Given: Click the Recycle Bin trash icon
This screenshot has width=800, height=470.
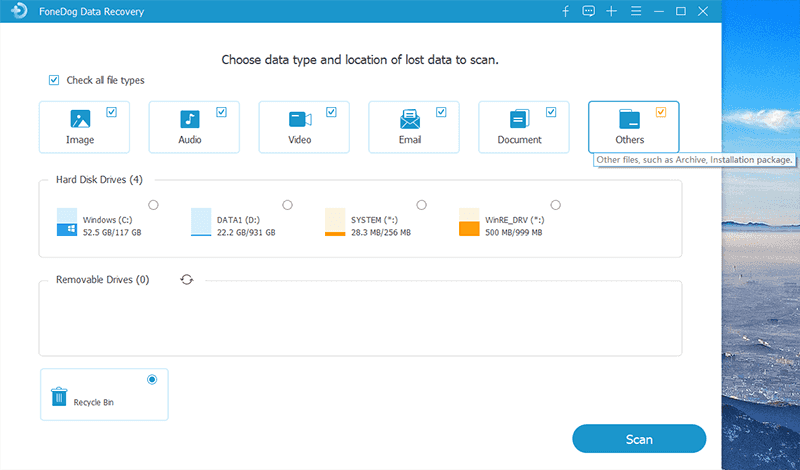Looking at the screenshot, I should pos(59,396).
